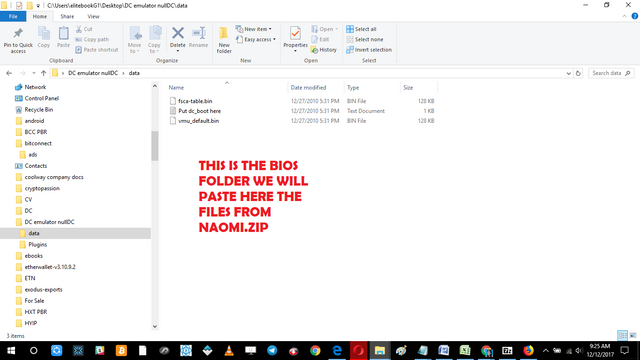This screenshot has width=640, height=360.
Task: Open ebooks folder in navigation tree
Action: 33,256
